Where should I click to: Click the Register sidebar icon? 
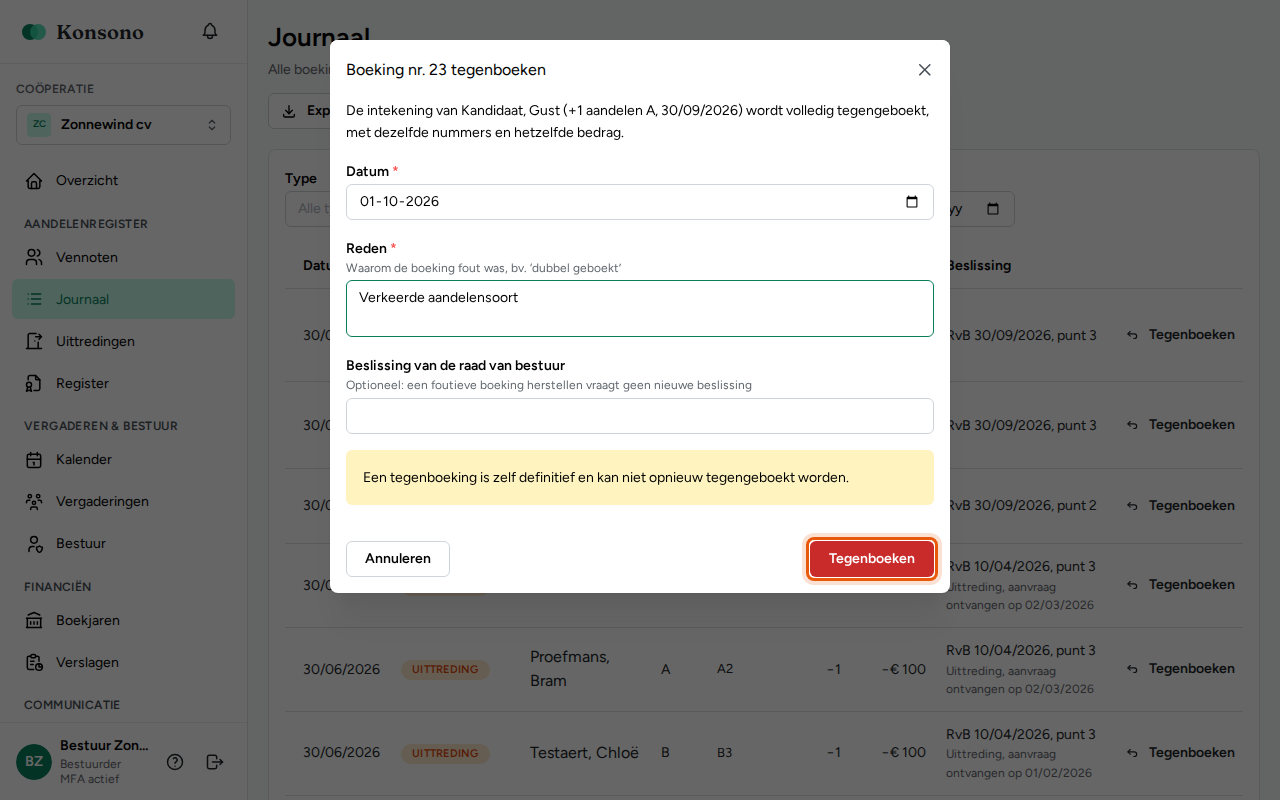(x=34, y=384)
